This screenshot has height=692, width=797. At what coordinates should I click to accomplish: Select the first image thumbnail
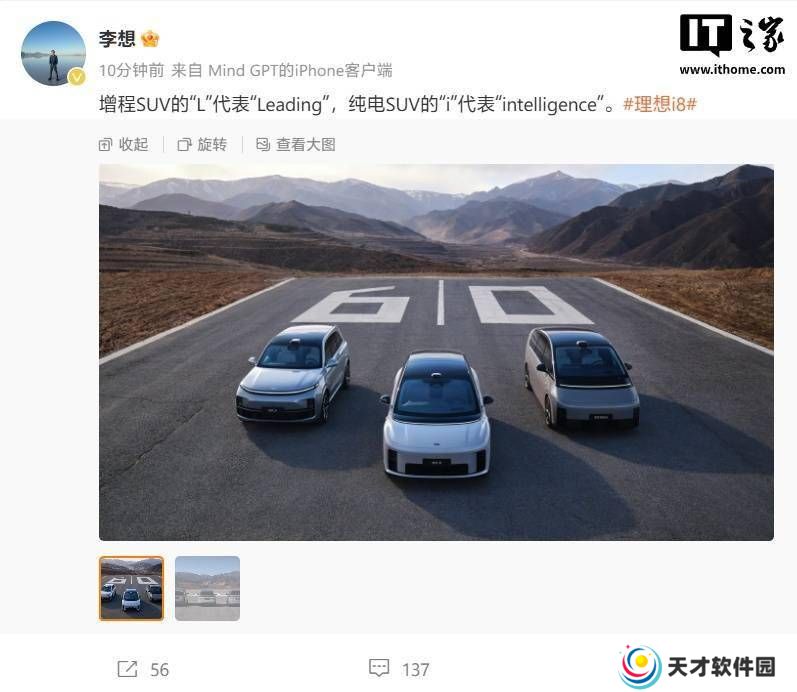131,588
